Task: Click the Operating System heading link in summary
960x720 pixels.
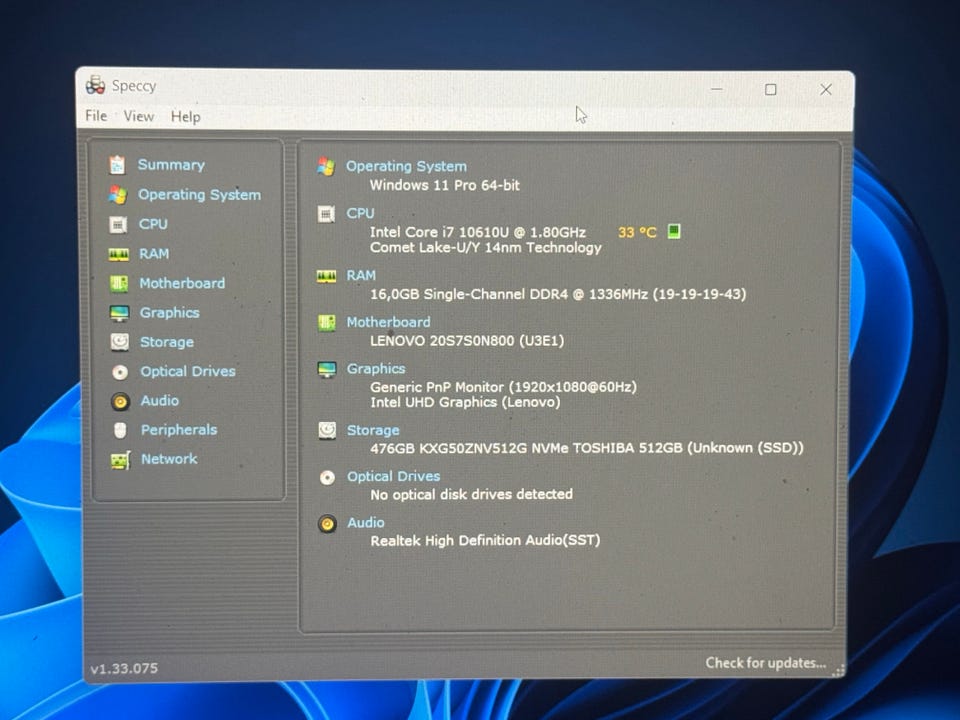Action: click(407, 167)
